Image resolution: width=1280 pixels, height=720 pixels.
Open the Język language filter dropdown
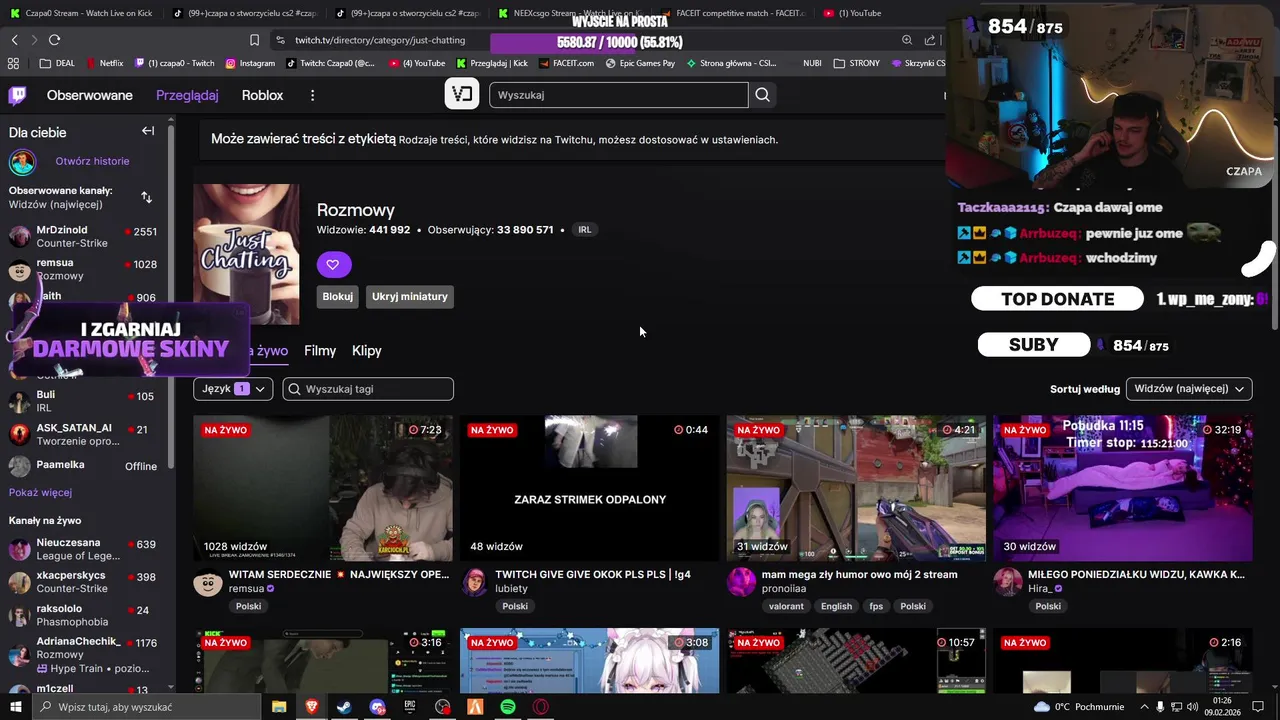pos(233,389)
